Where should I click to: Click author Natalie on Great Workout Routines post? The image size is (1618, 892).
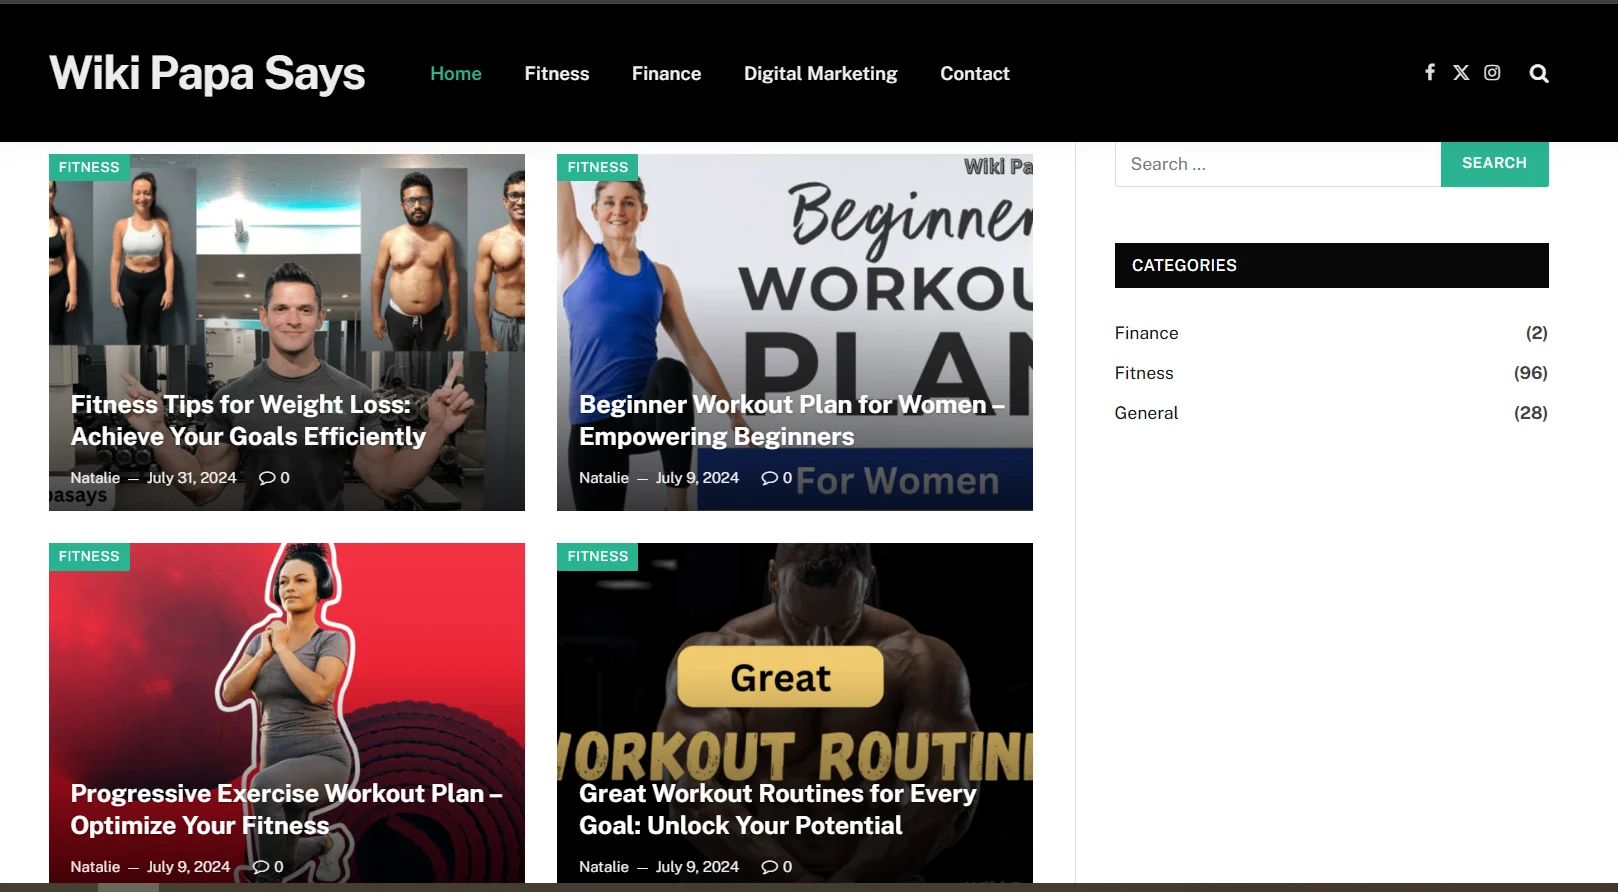(x=604, y=867)
